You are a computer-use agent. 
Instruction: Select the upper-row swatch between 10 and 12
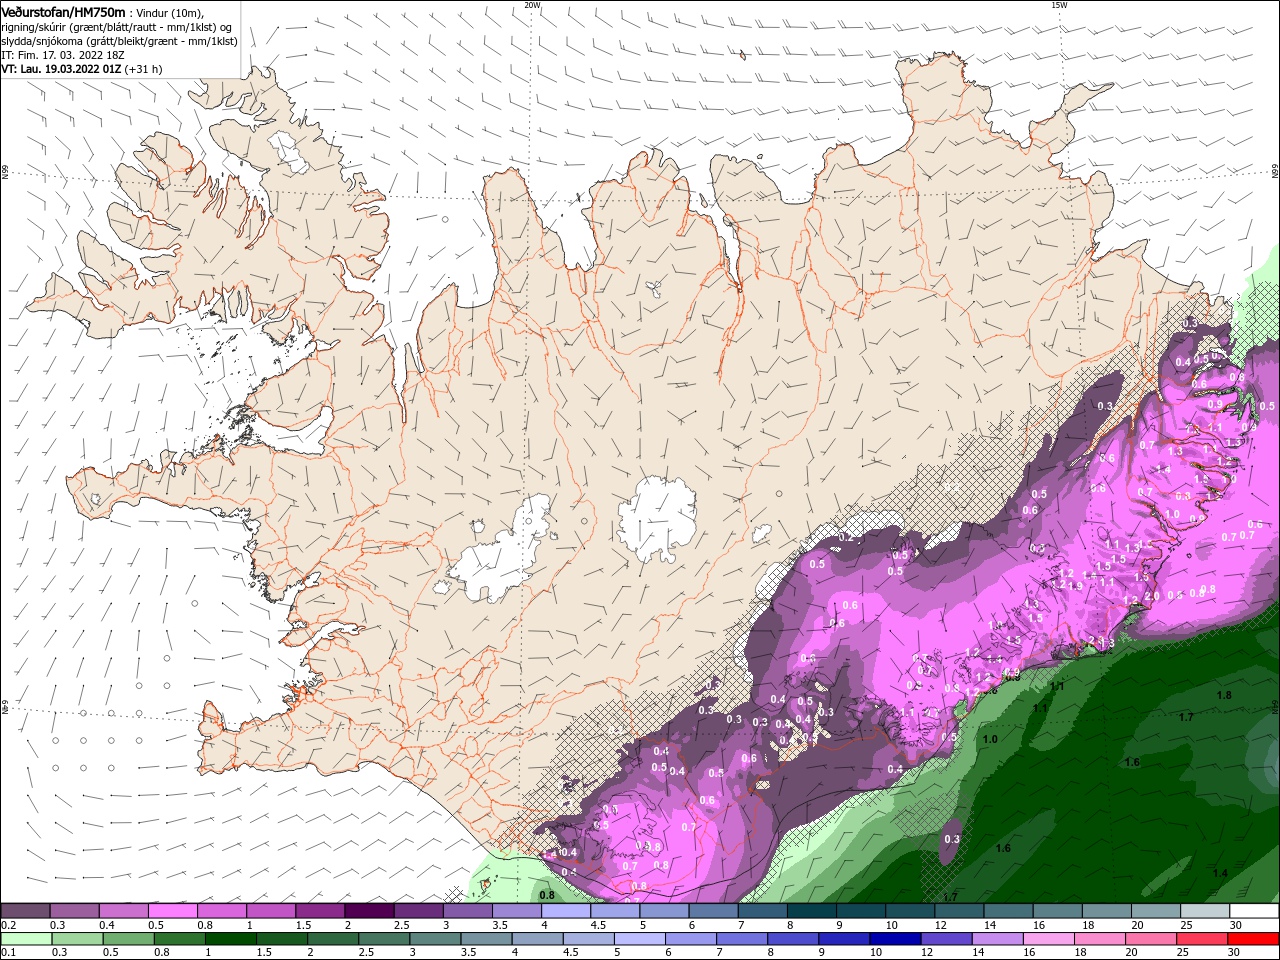[910, 910]
